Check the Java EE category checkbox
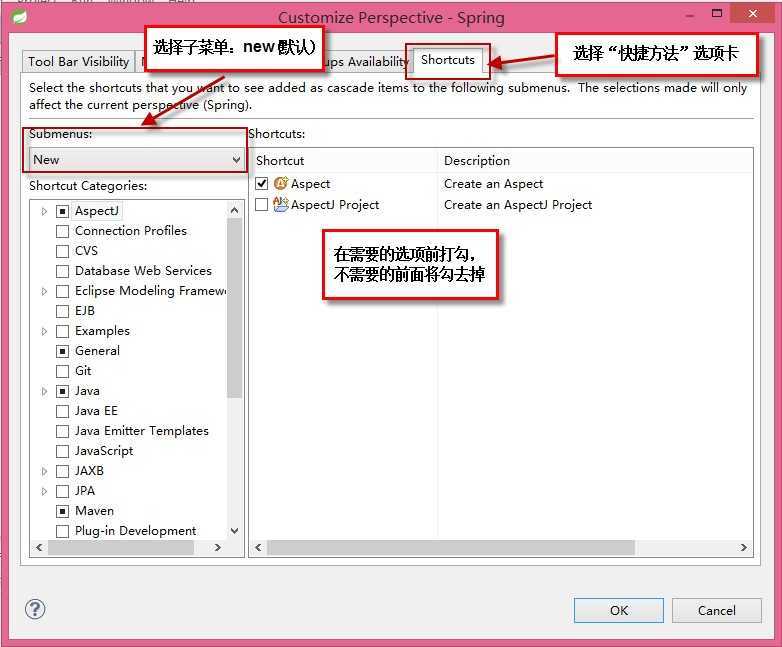The height and width of the screenshot is (647, 782). tap(62, 412)
